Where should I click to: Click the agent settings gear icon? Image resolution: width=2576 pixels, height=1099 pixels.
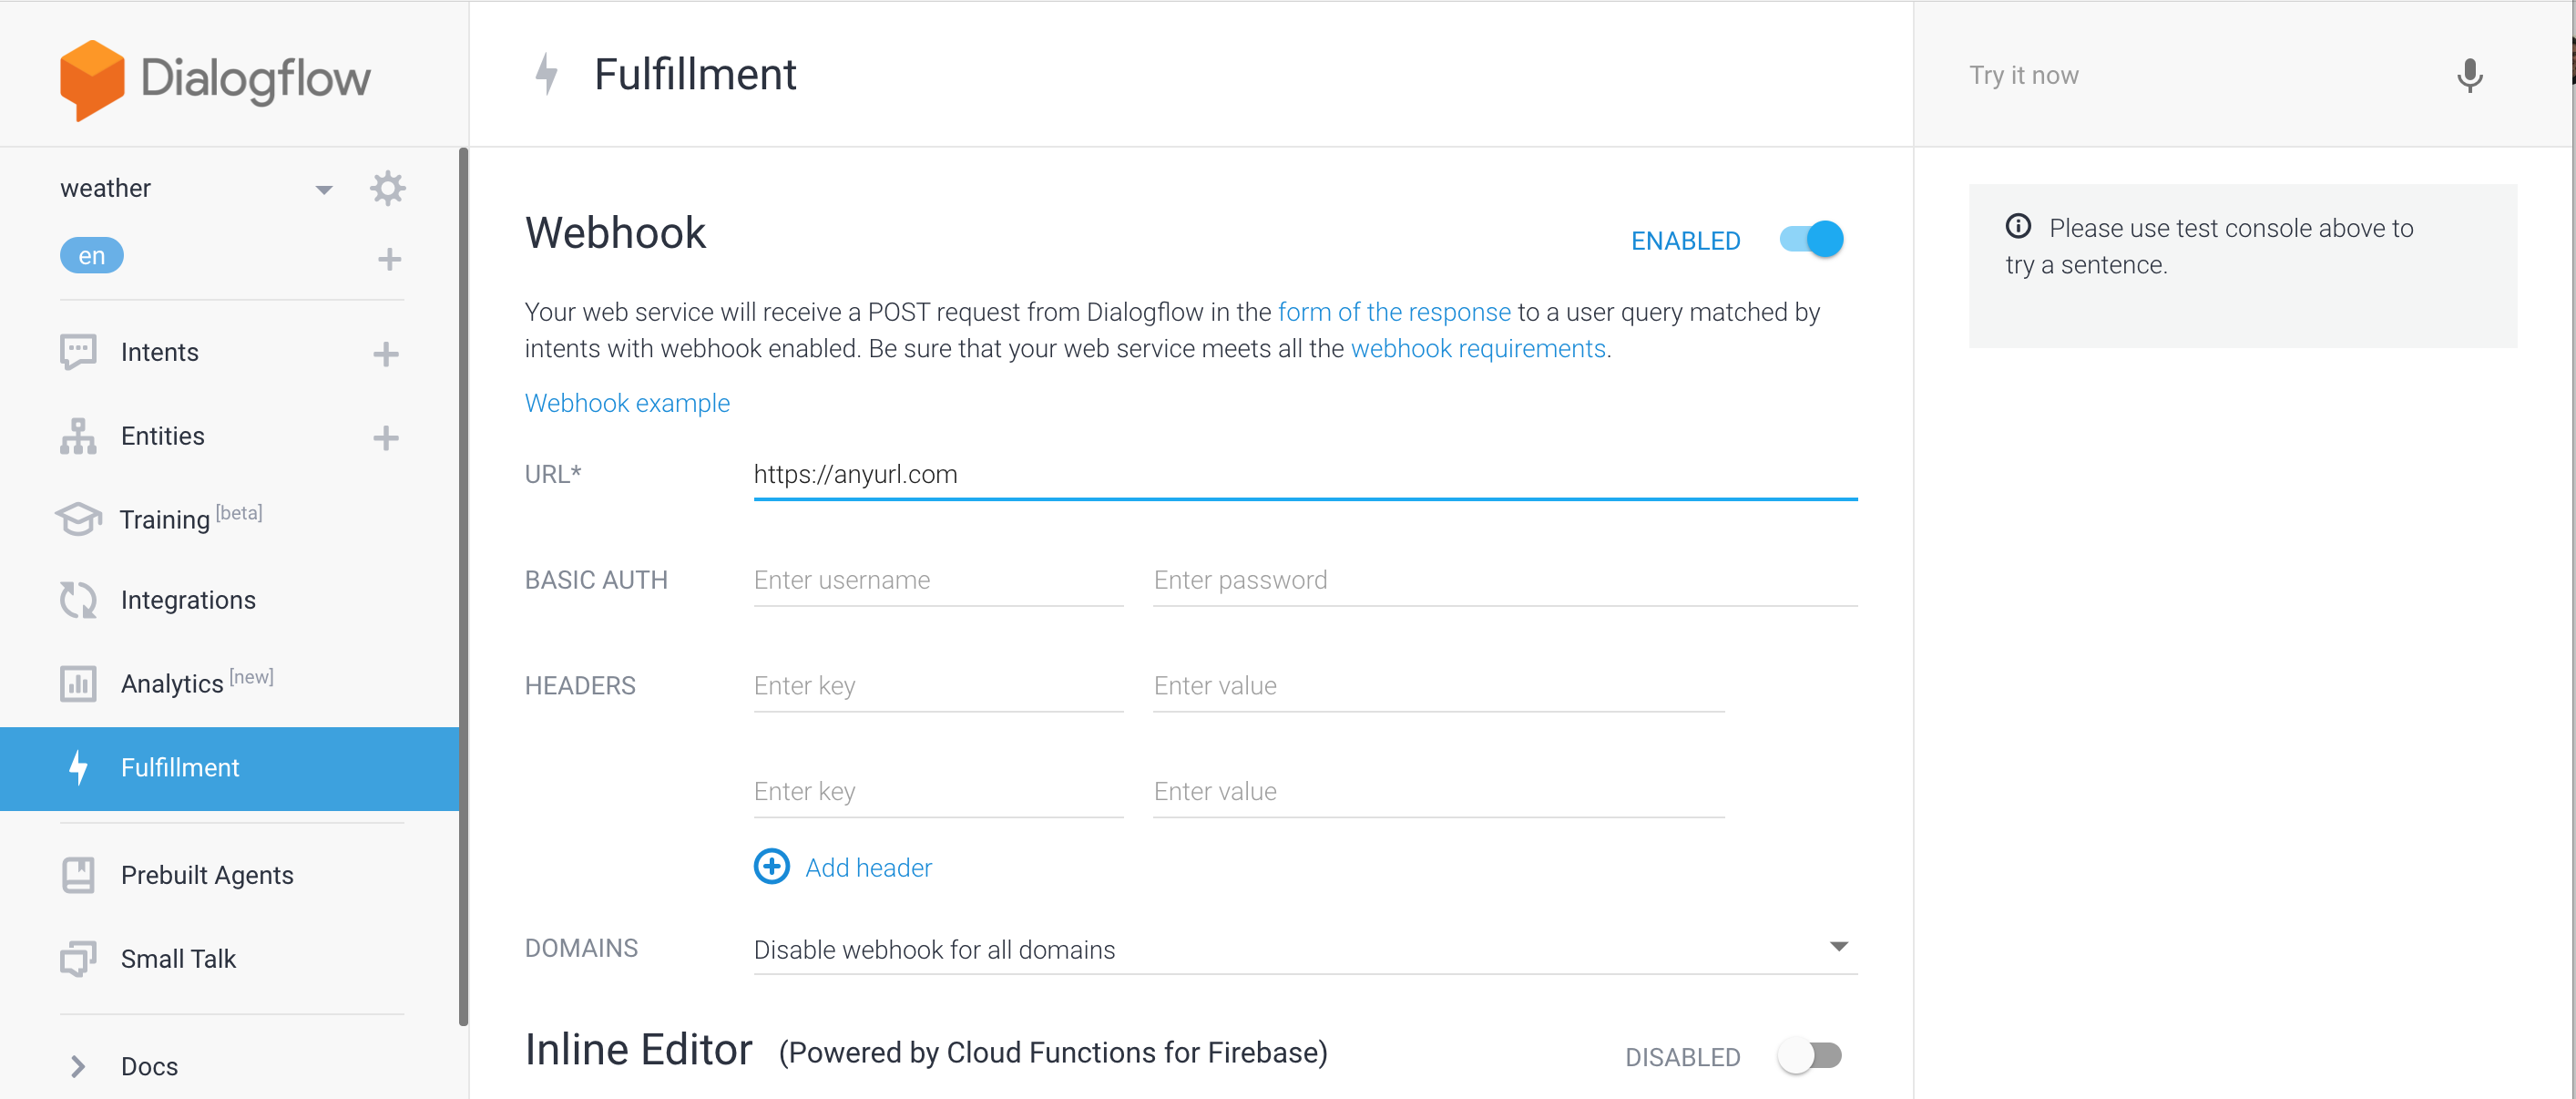[x=387, y=188]
